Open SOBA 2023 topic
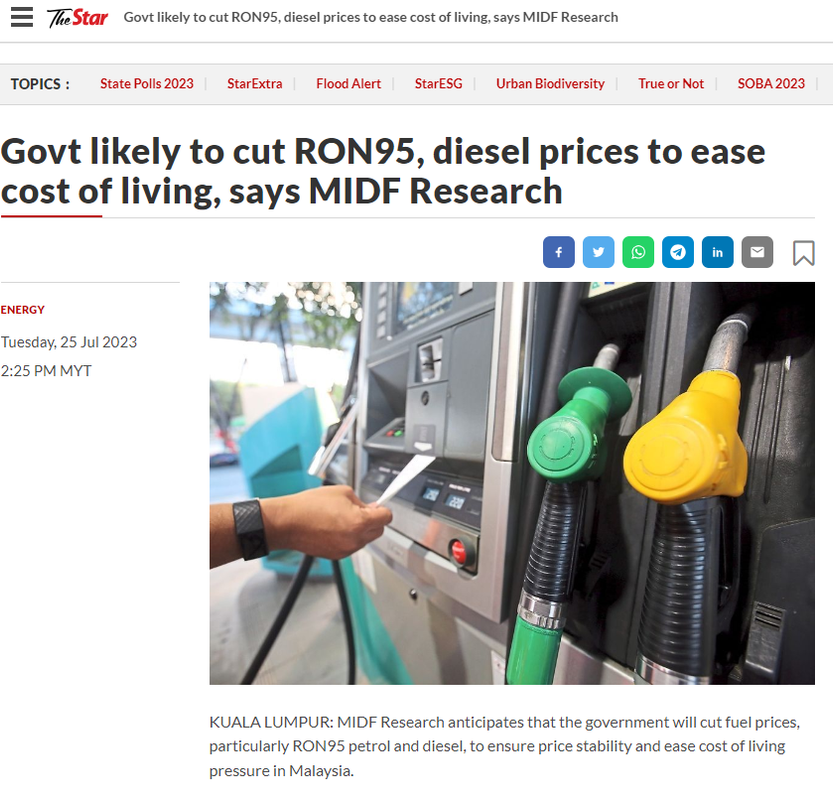Viewport: 833px width, 800px height. tap(771, 84)
